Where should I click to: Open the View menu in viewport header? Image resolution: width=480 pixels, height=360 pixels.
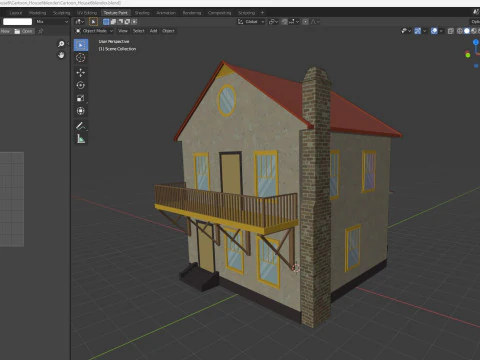(x=123, y=31)
